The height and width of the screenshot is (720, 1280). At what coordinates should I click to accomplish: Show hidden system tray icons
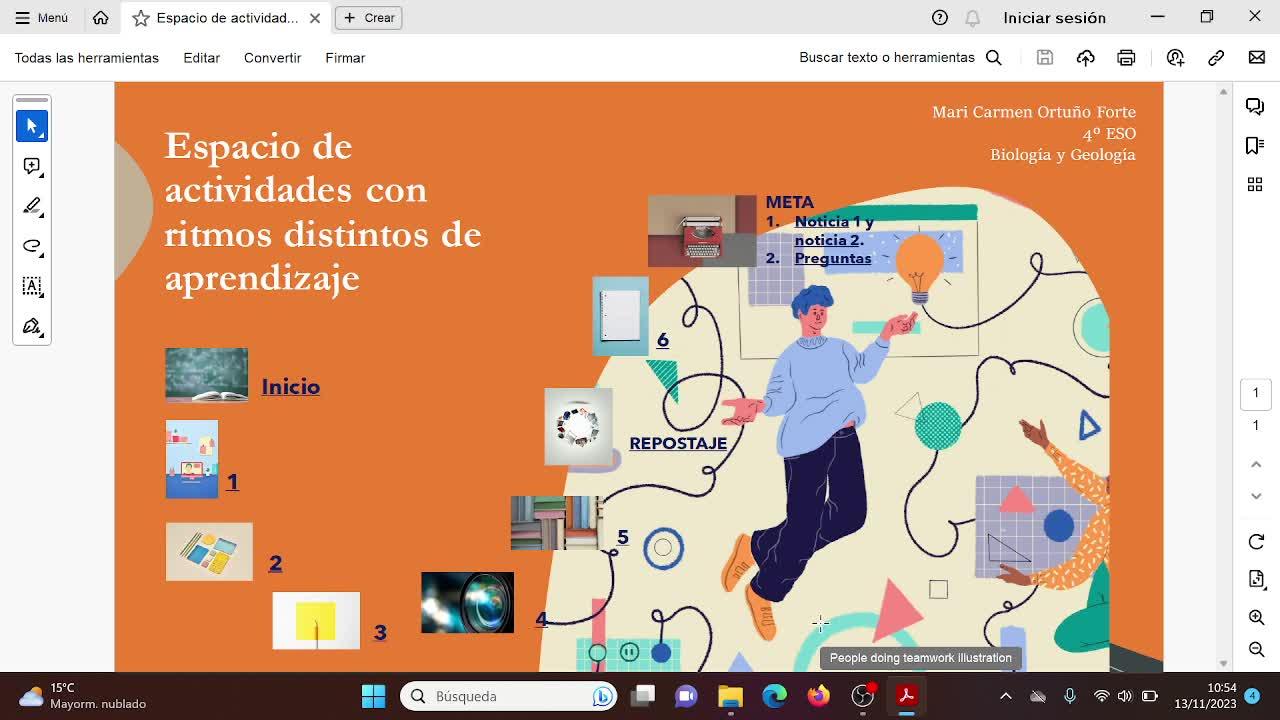click(1006, 696)
